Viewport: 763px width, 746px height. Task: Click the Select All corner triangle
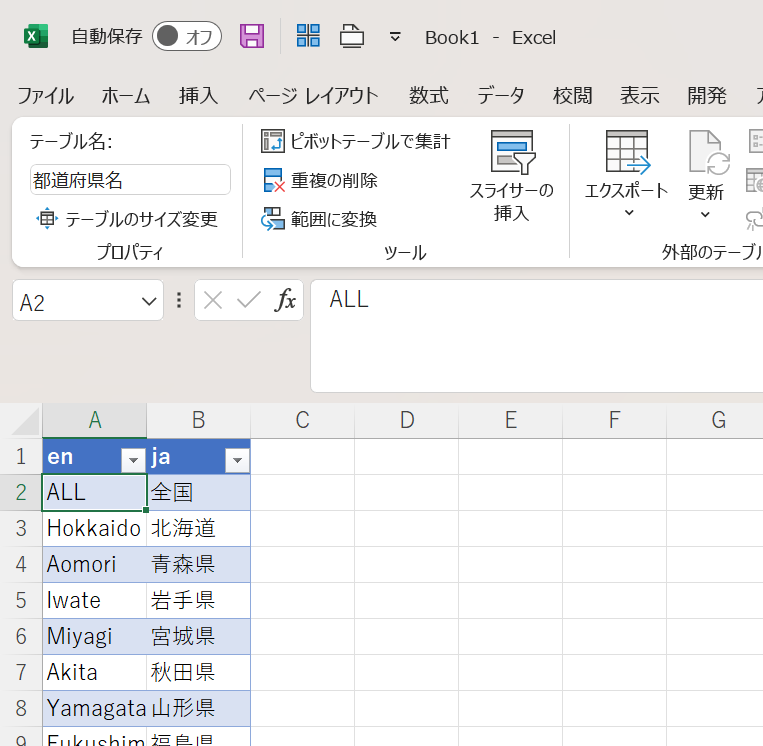pyautogui.click(x=25, y=420)
